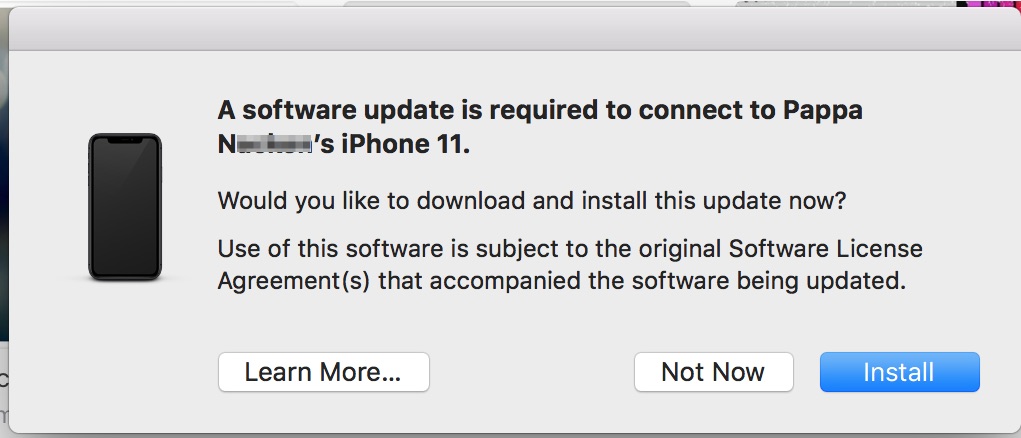Click the black iPhone device icon

(125, 207)
